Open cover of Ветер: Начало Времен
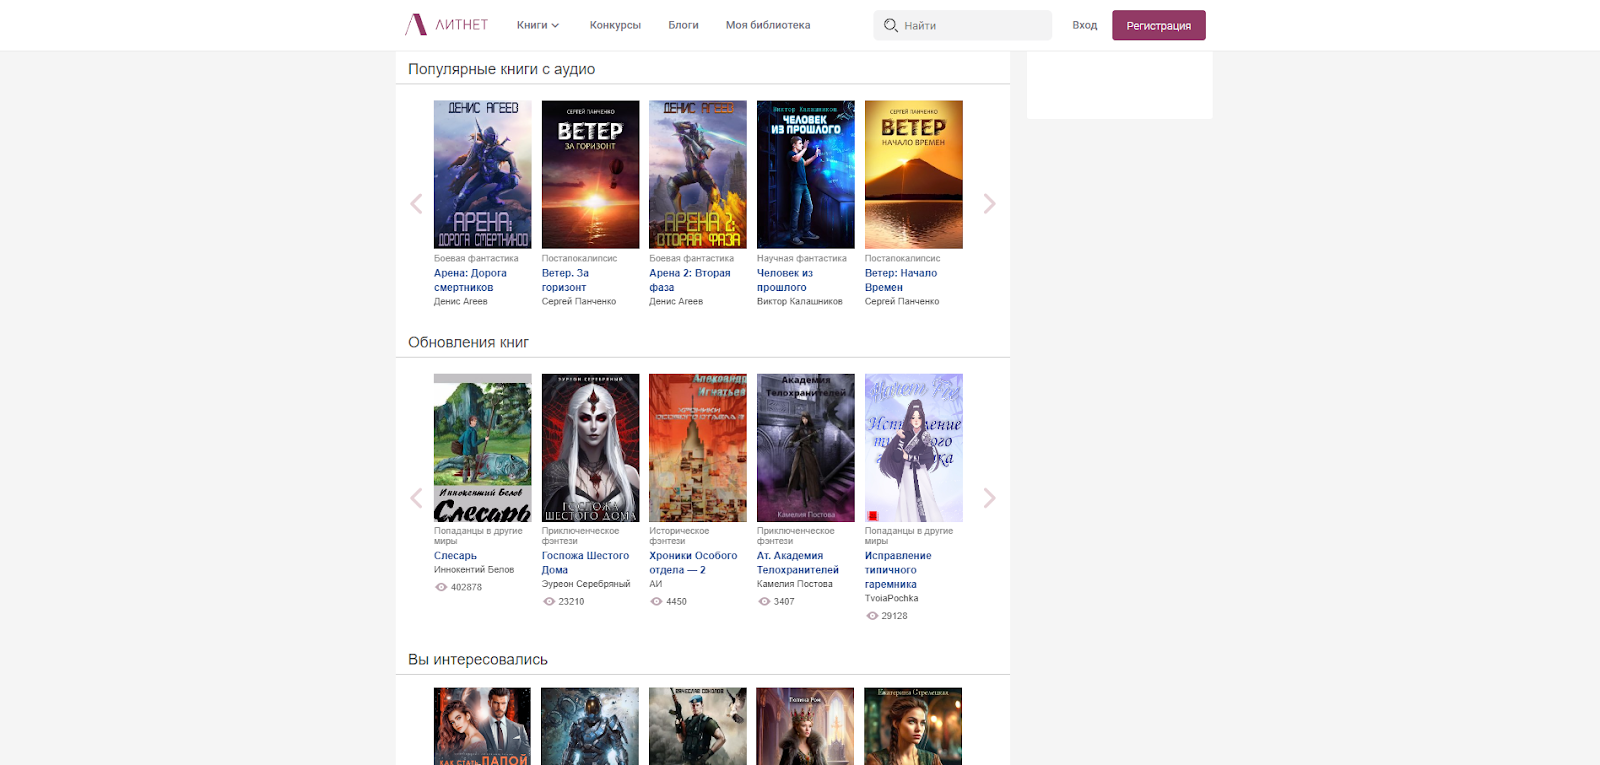 click(914, 174)
